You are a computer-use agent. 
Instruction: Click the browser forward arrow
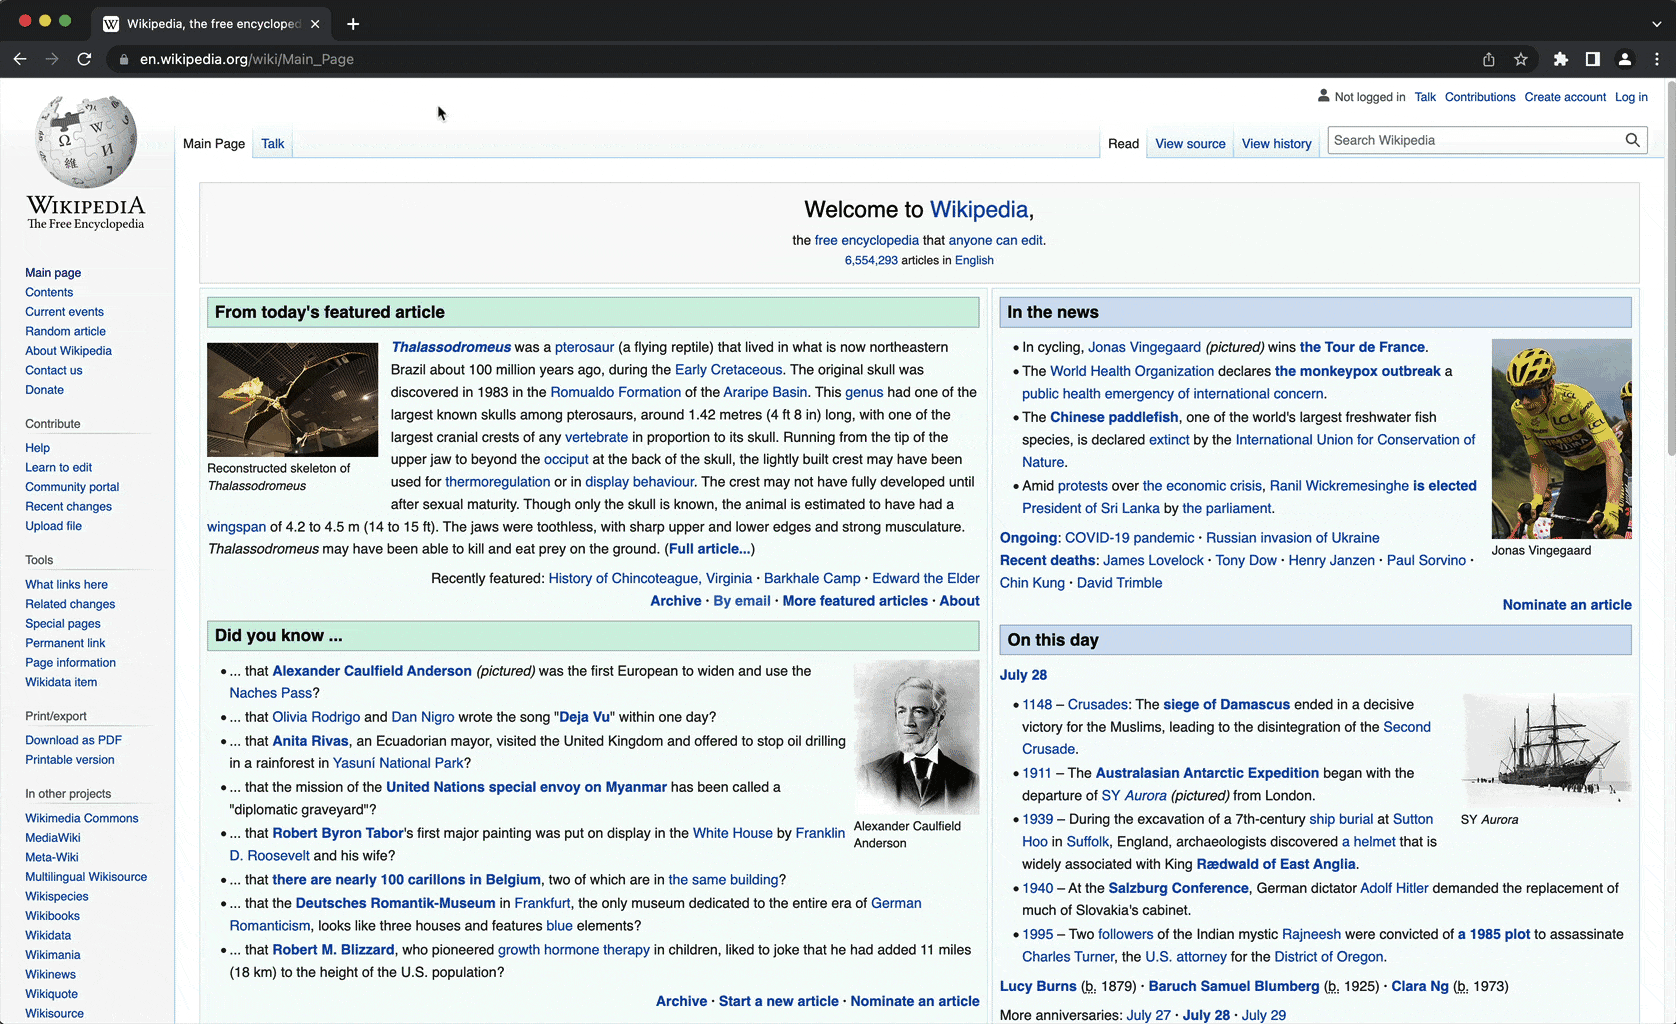coord(52,59)
